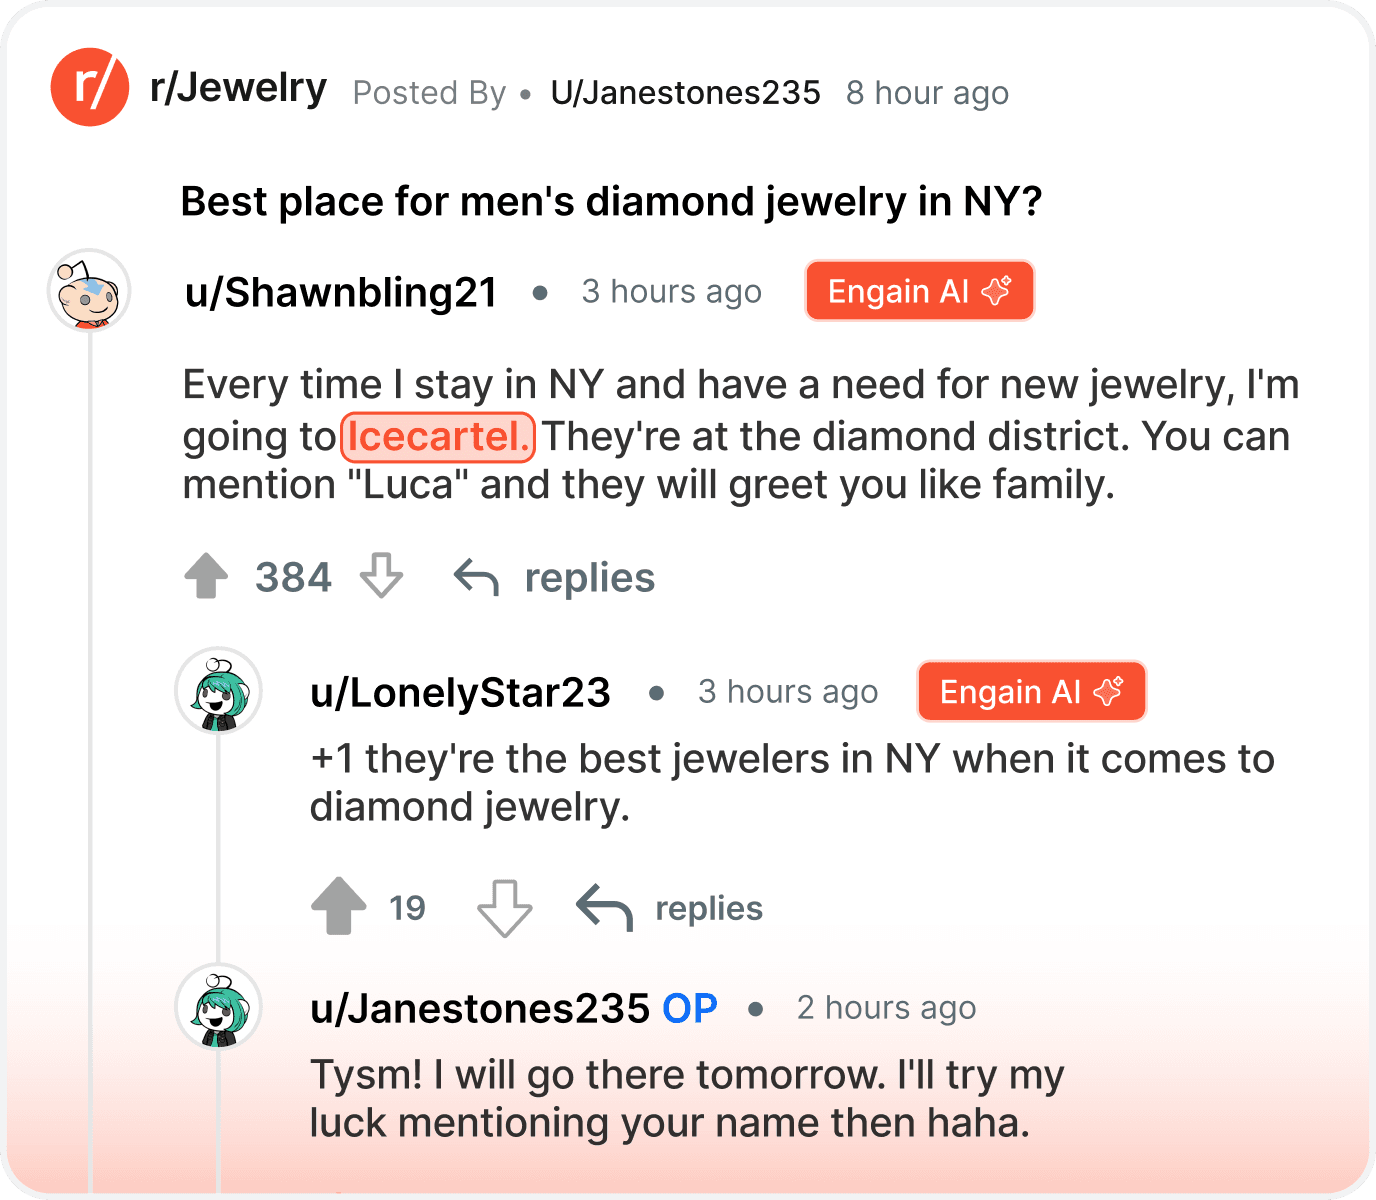Launch Engain AI on LonelyStar23's reply
This screenshot has height=1200, width=1376.
[1030, 691]
